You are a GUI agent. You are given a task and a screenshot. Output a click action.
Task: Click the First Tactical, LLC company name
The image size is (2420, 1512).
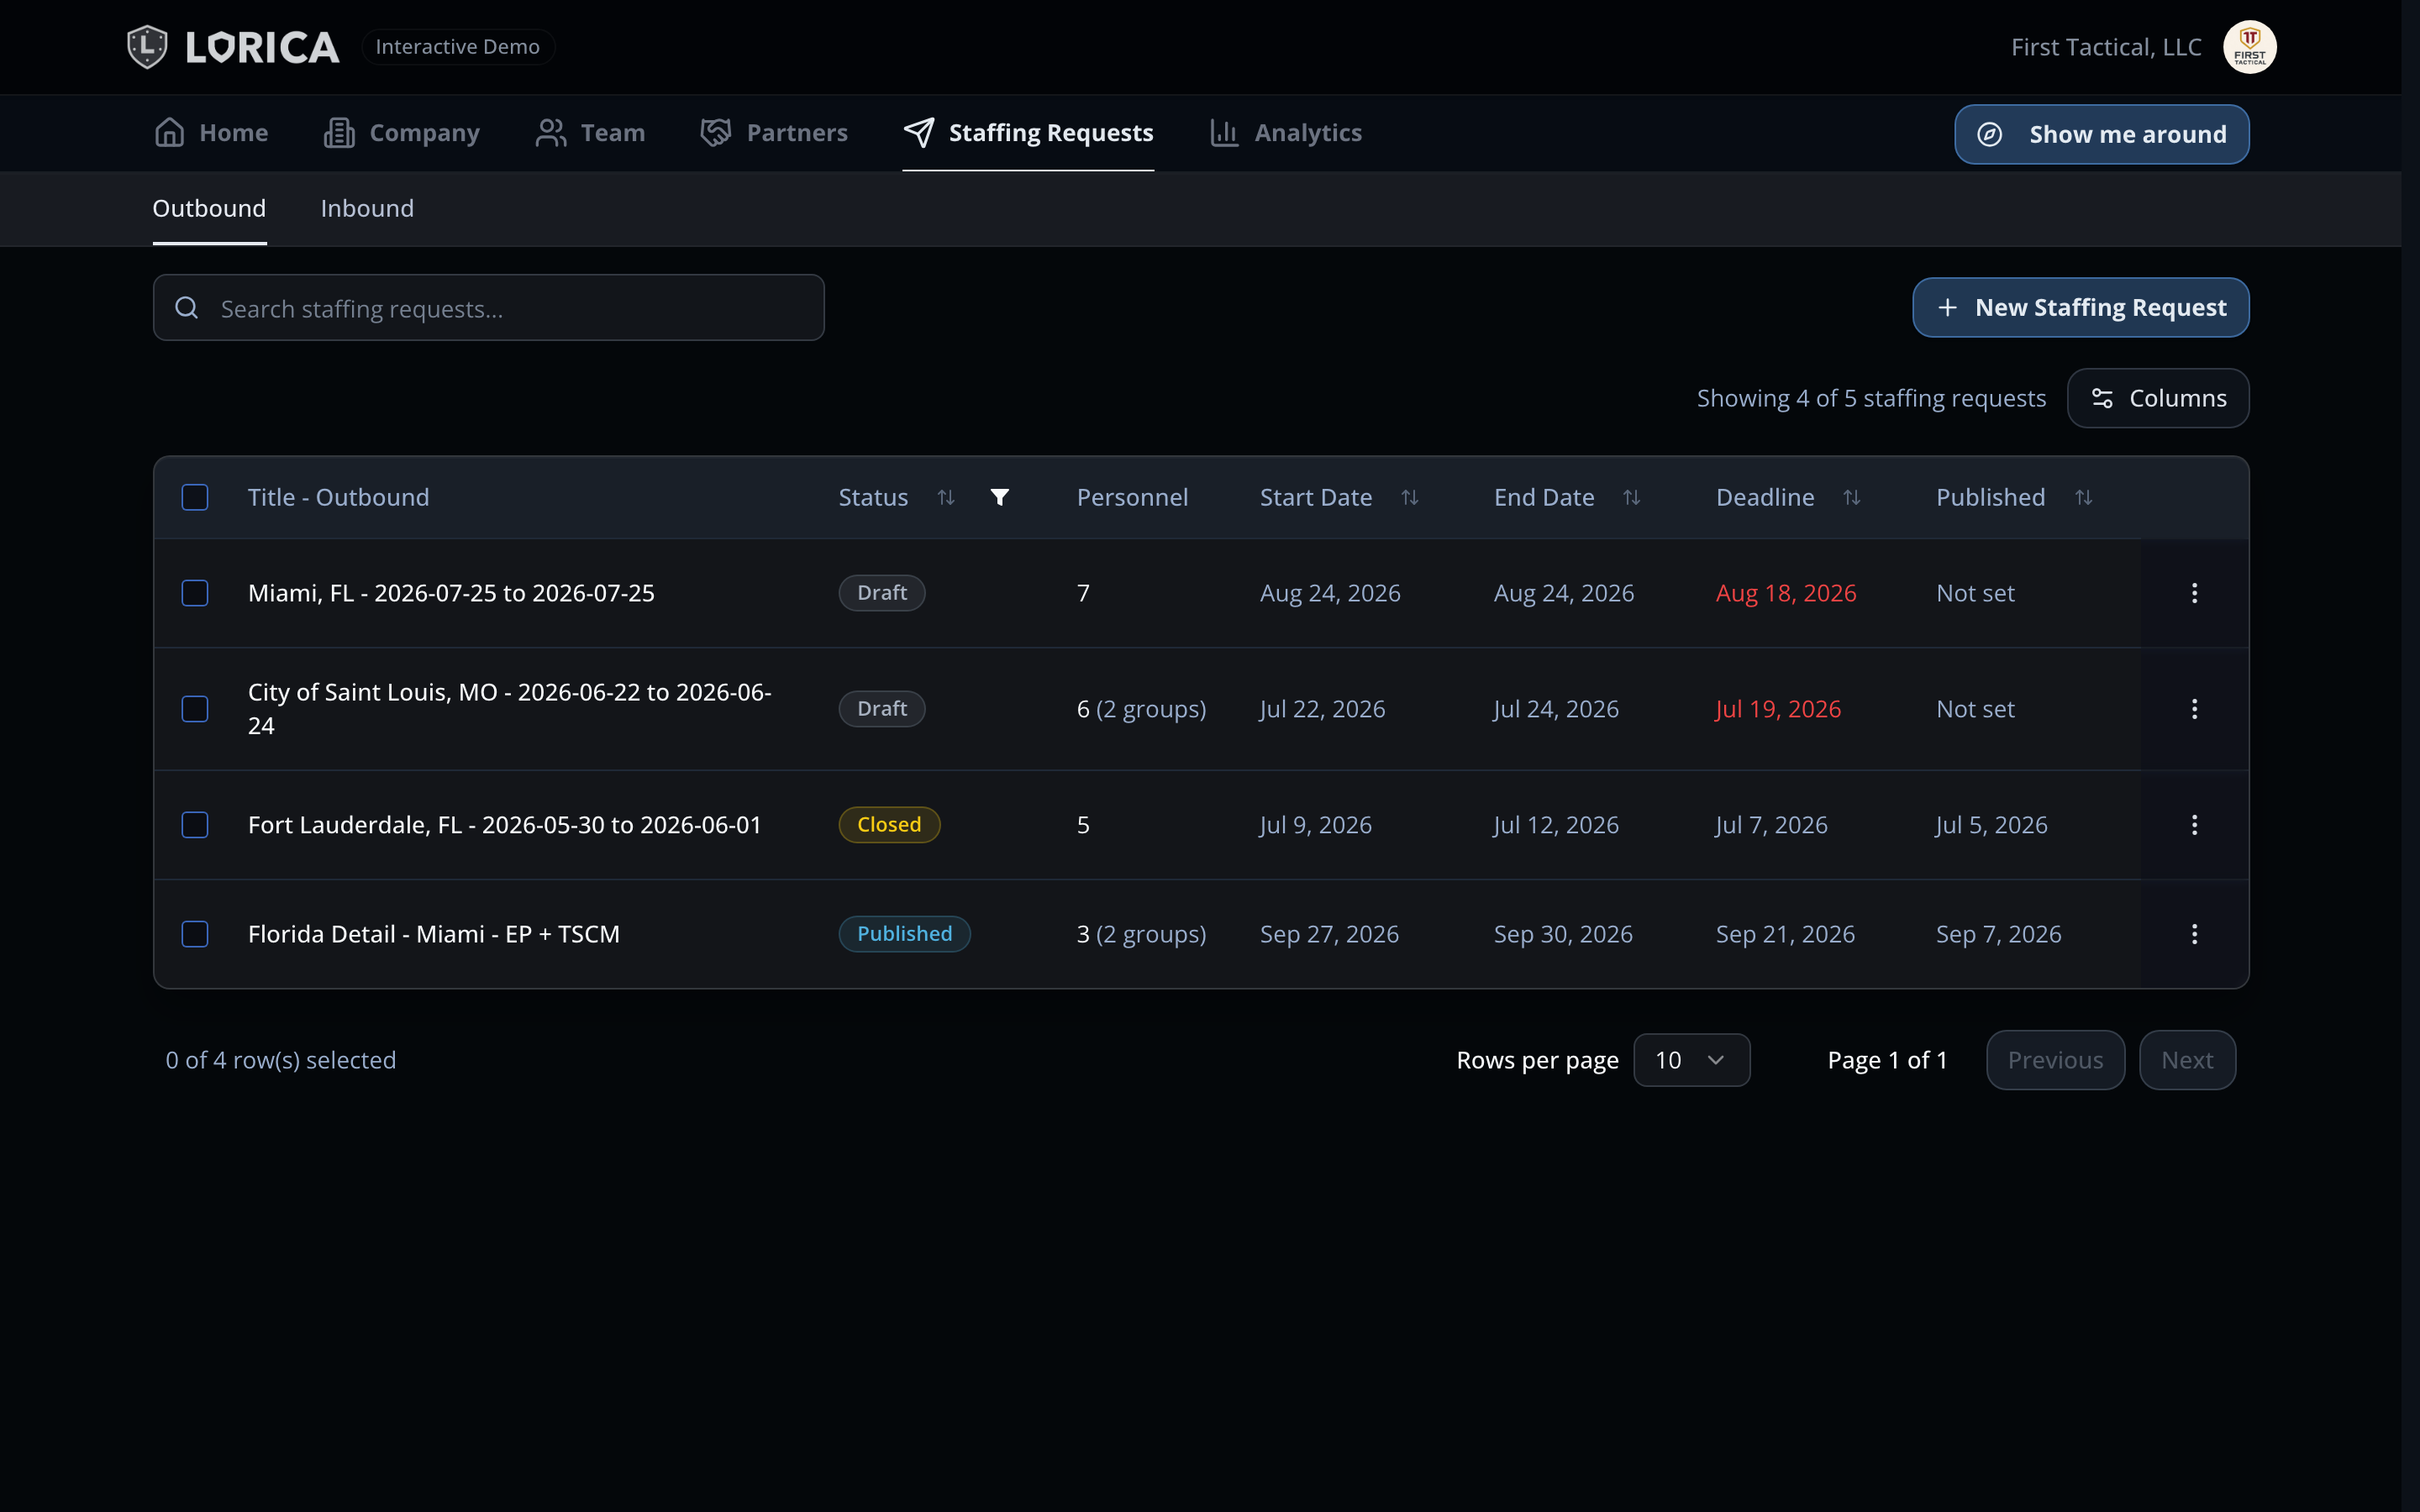2106,47
